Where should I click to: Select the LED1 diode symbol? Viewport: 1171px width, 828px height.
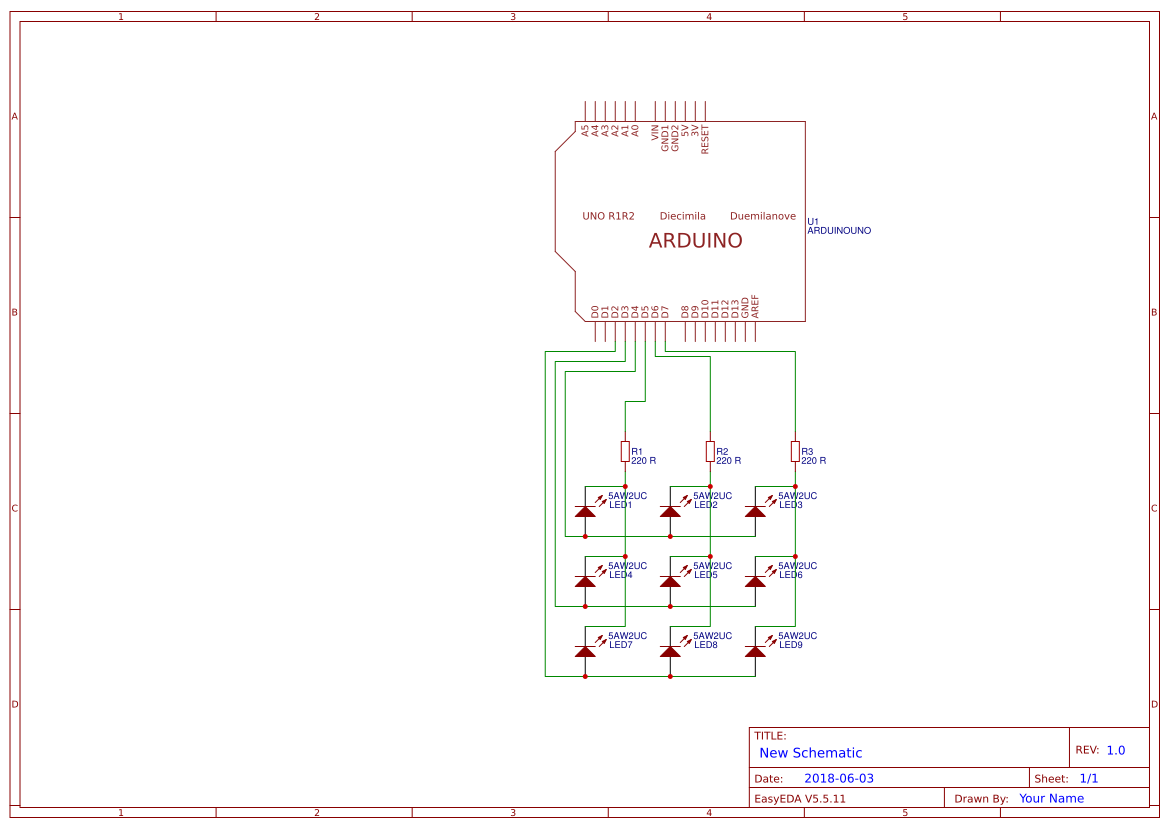point(585,510)
